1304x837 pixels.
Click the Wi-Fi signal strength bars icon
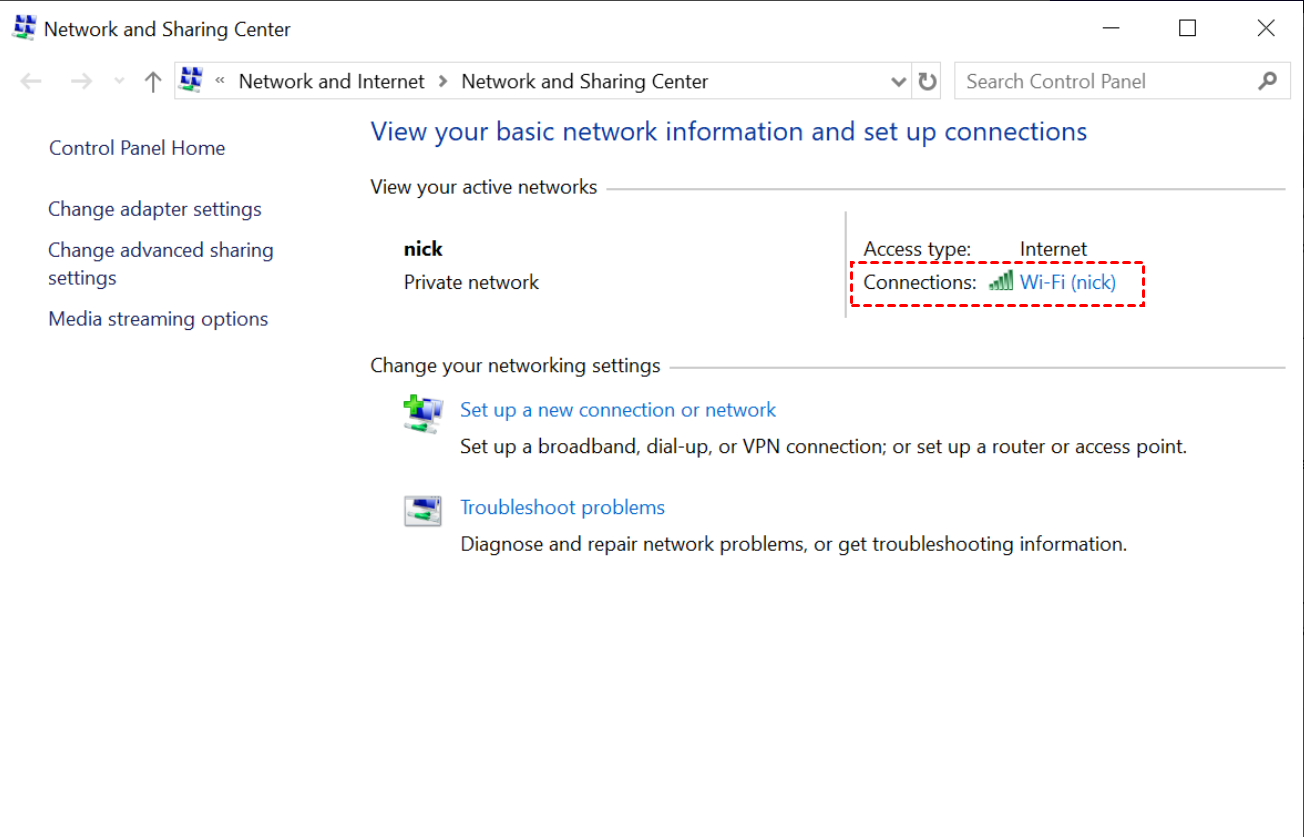point(1000,282)
